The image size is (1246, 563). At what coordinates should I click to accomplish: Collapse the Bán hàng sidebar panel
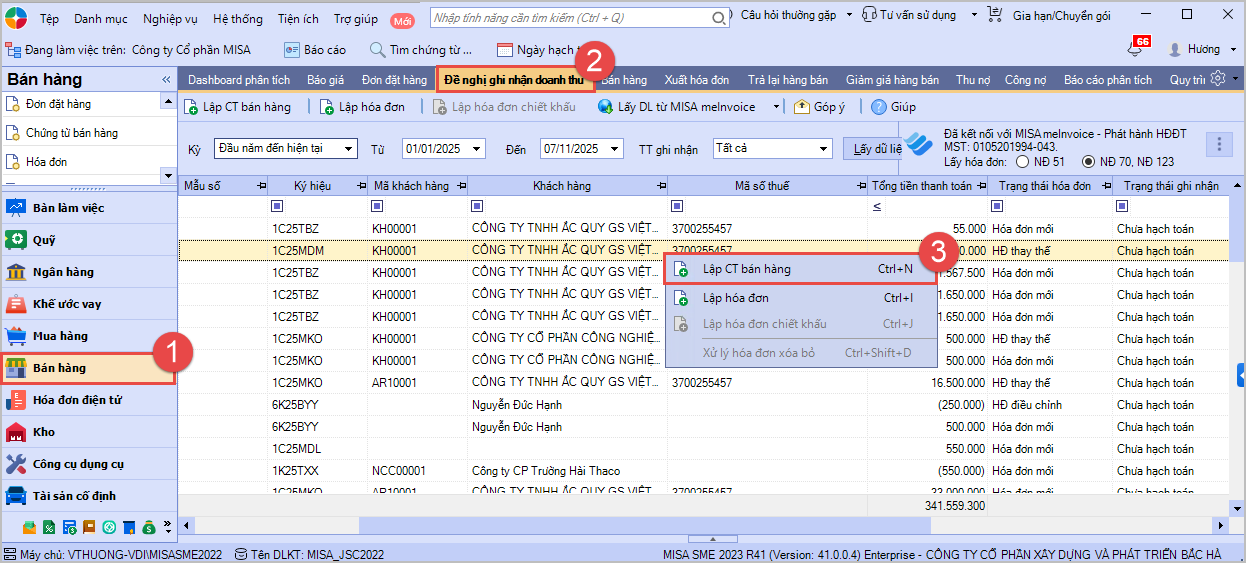pos(166,80)
